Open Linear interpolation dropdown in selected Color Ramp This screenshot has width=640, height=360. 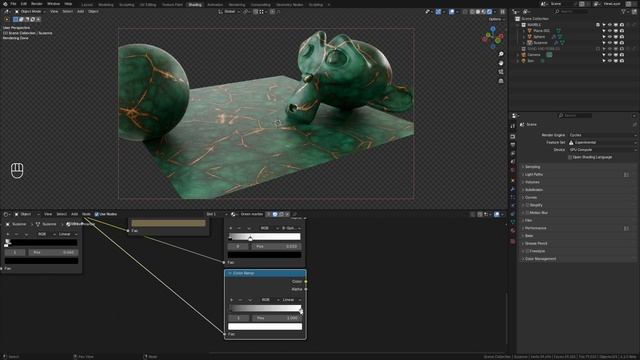pyautogui.click(x=292, y=300)
